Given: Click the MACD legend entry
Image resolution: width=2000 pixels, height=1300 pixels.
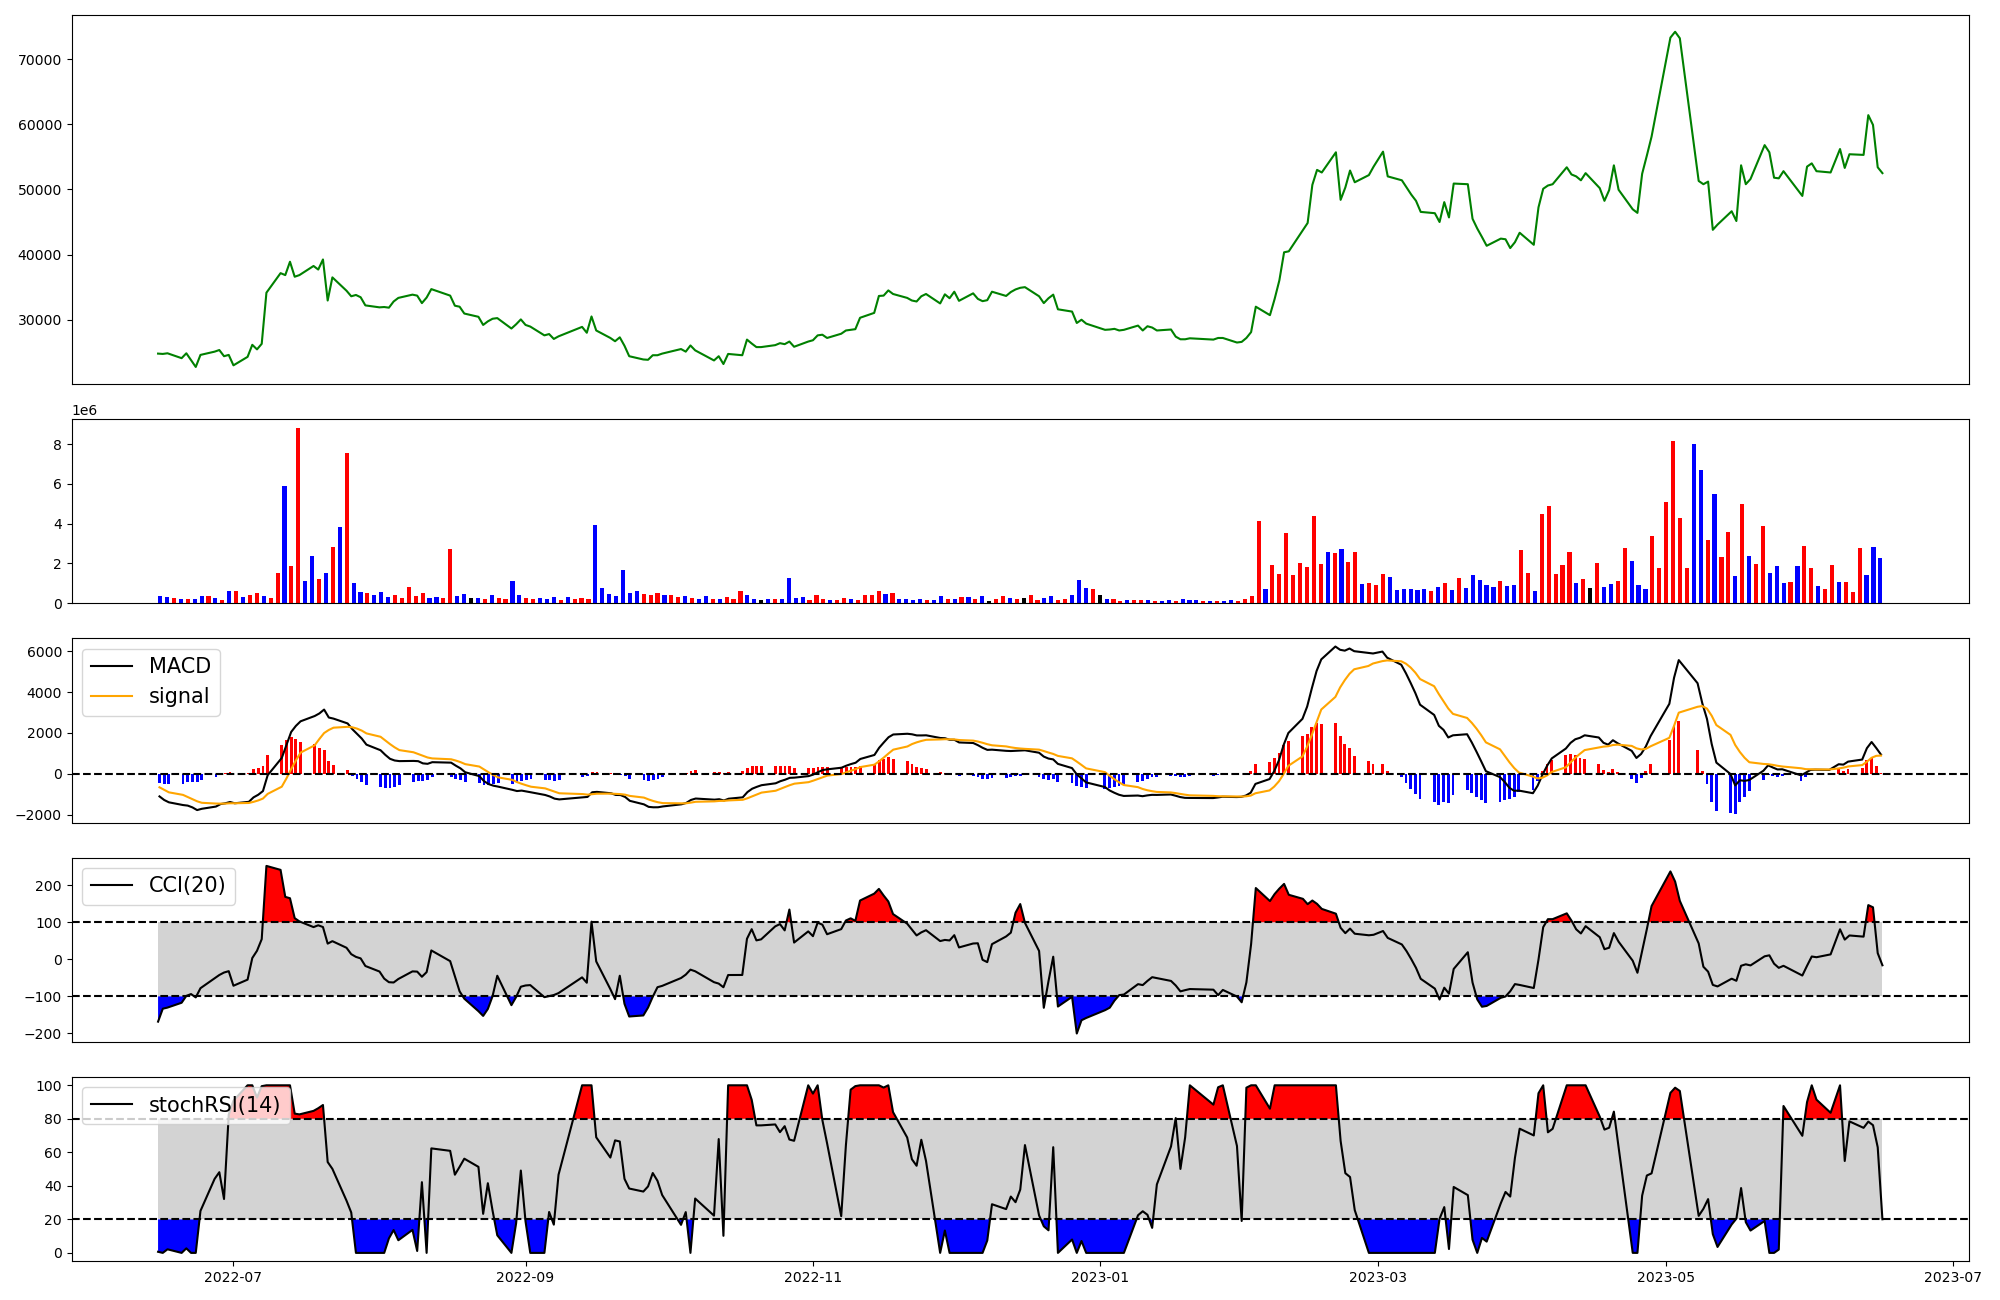Looking at the screenshot, I should (150, 666).
